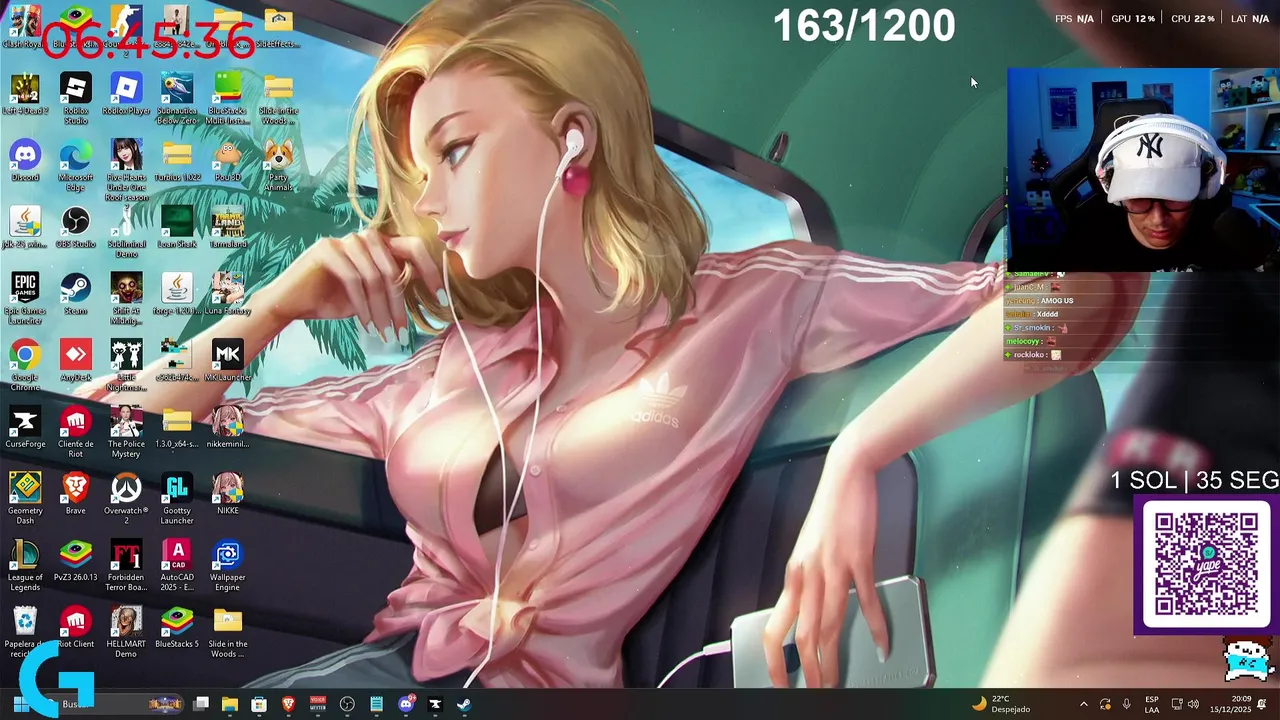
Task: Open Goottsy Launcher desktop icon
Action: [177, 498]
